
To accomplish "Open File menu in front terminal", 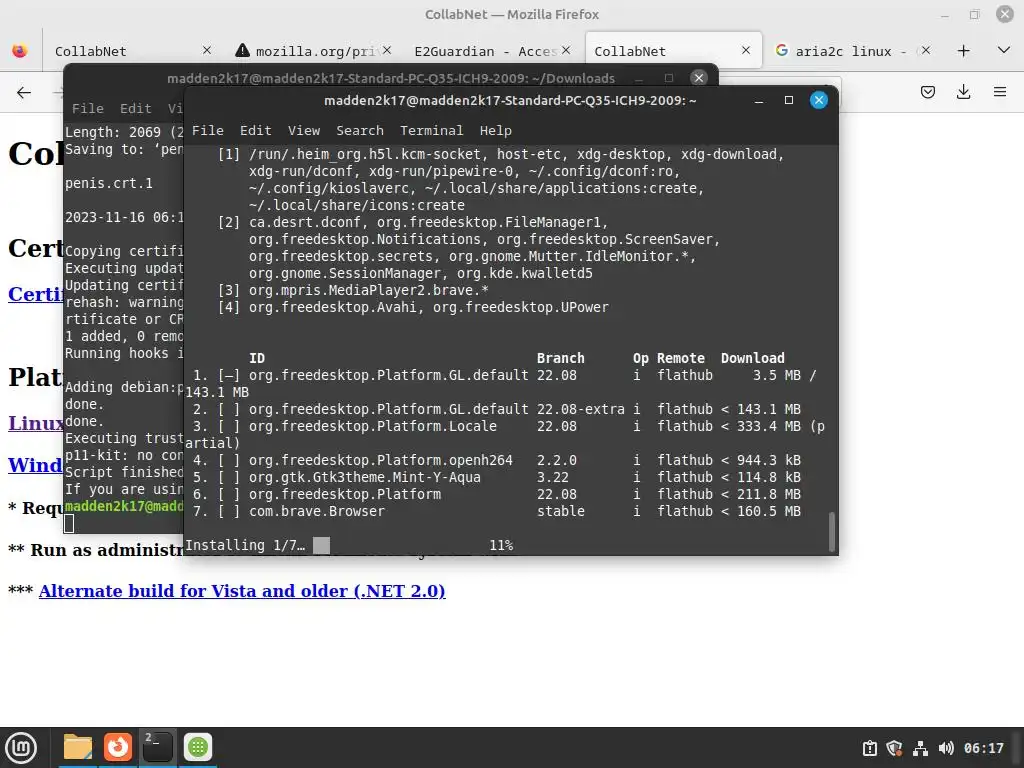I will pos(207,131).
